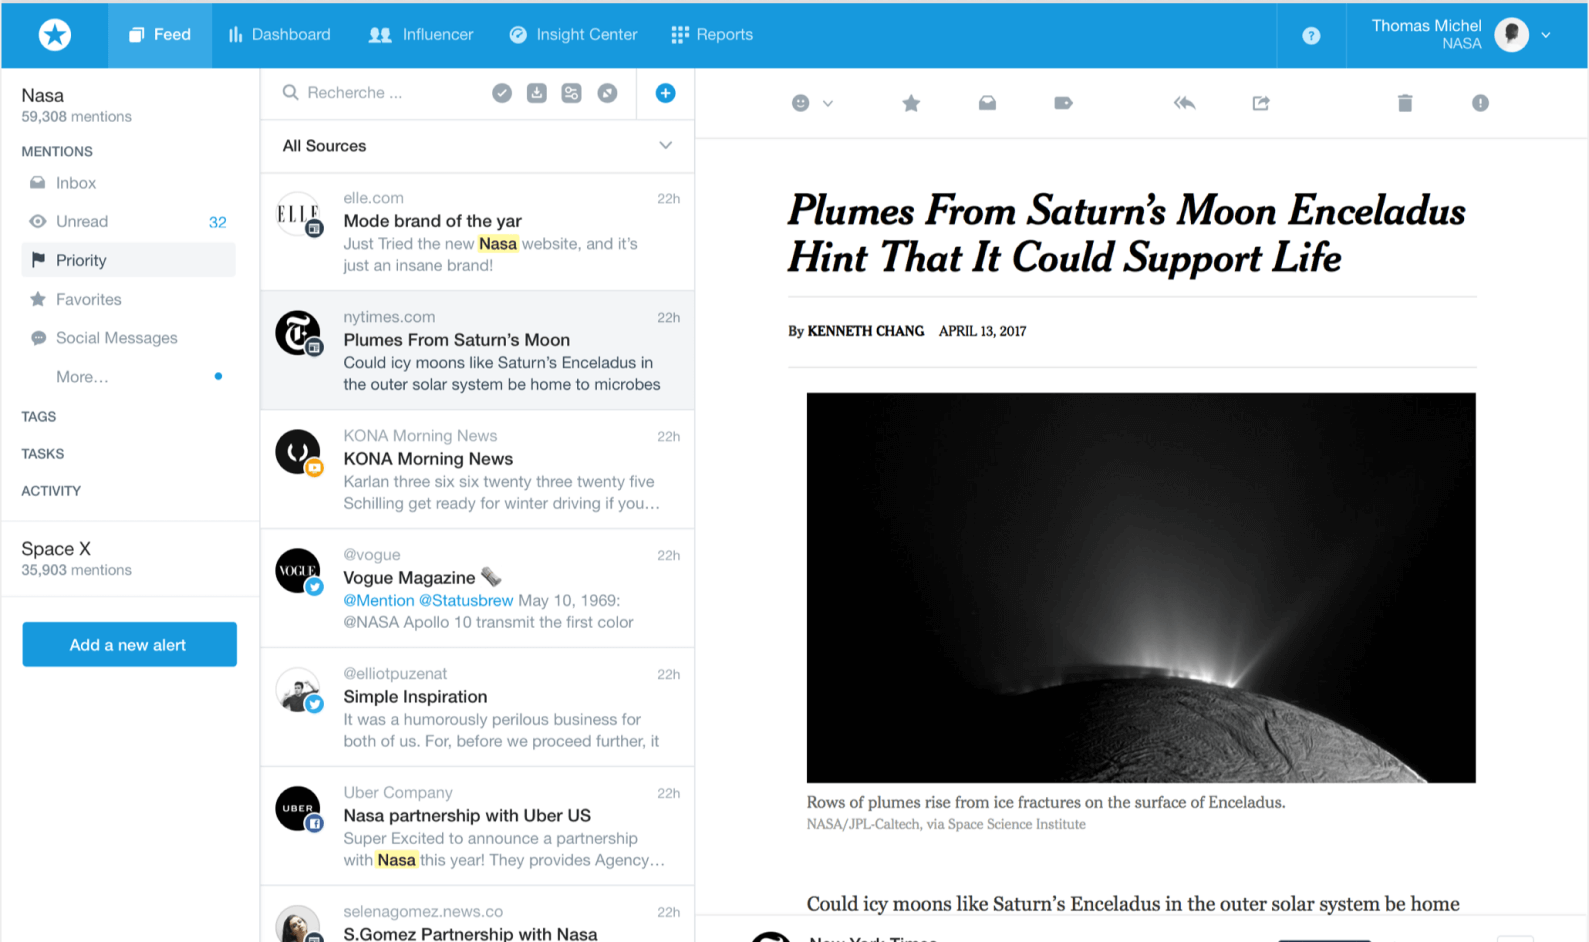Expand the ACTIVITY section
Screen dimensions: 1589x942
[x=51, y=490]
